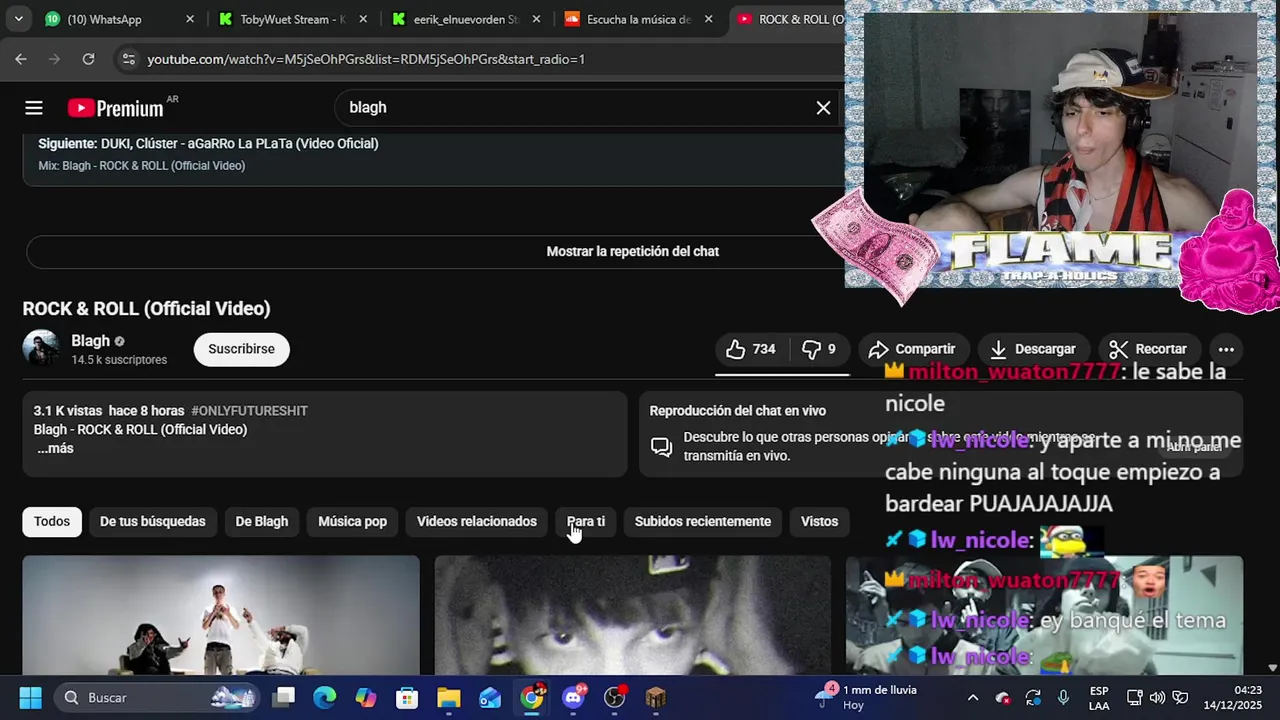Open the YouTube hamburger guide menu
This screenshot has height=720, width=1280.
point(34,108)
